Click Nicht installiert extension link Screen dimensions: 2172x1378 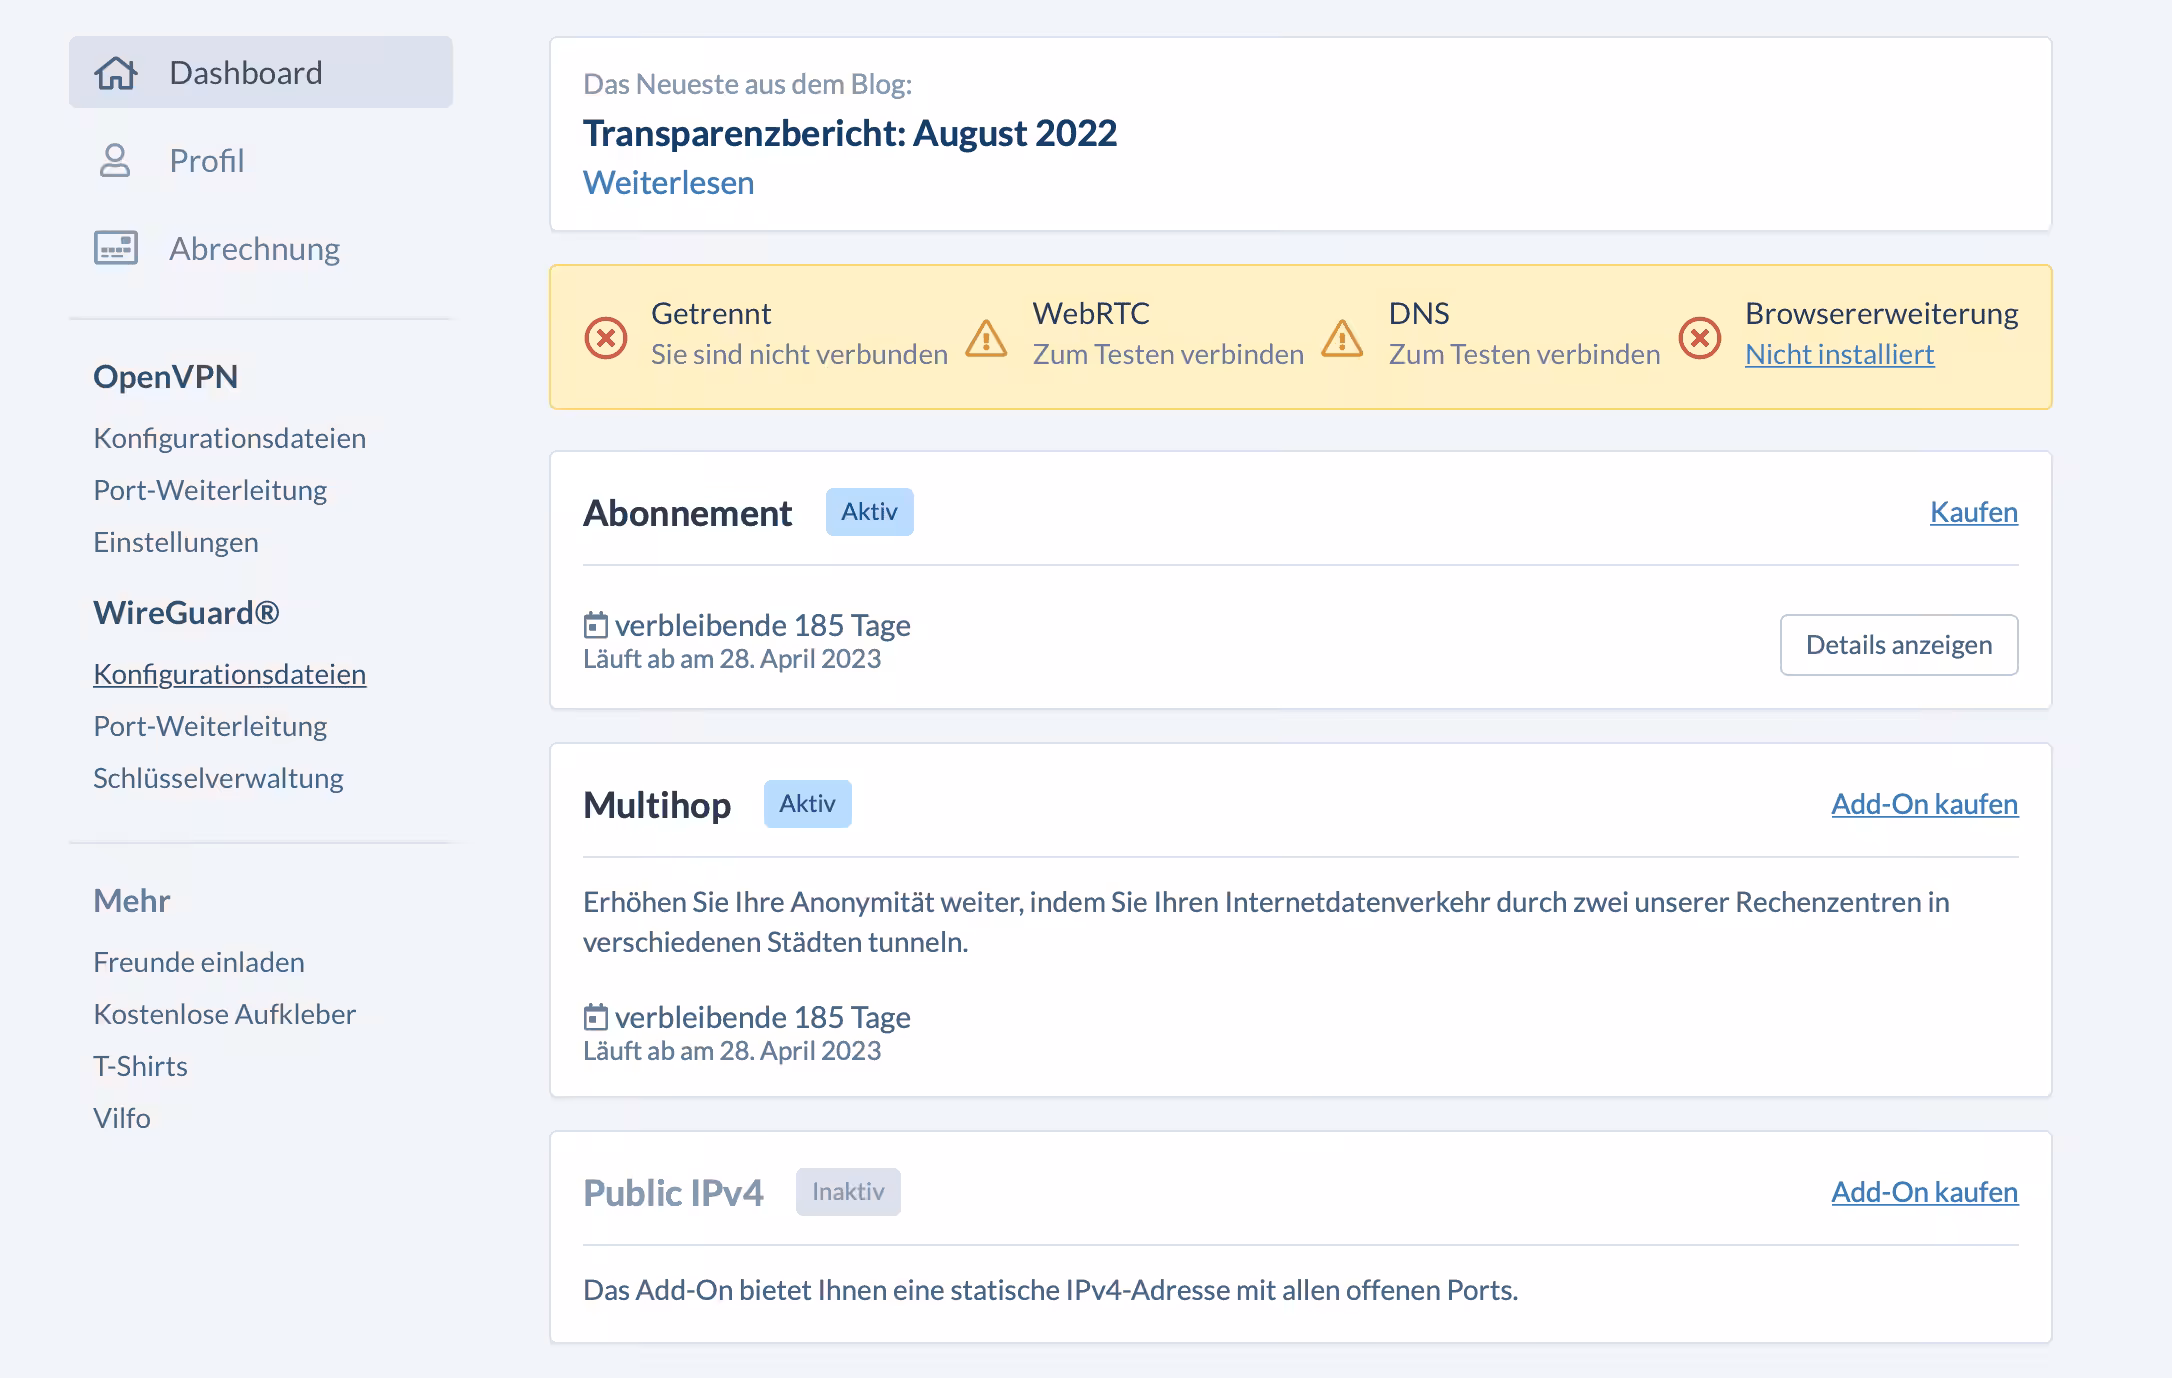pyautogui.click(x=1839, y=353)
